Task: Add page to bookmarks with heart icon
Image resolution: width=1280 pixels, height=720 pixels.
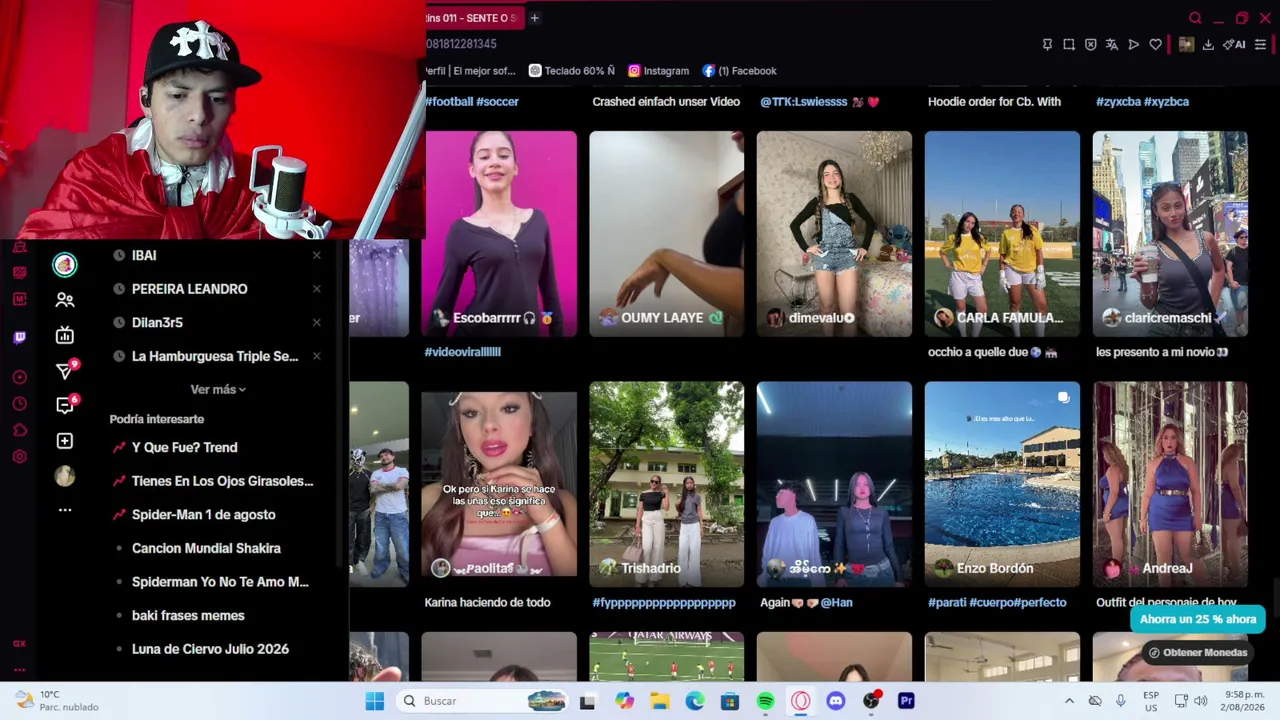Action: 1155,44
